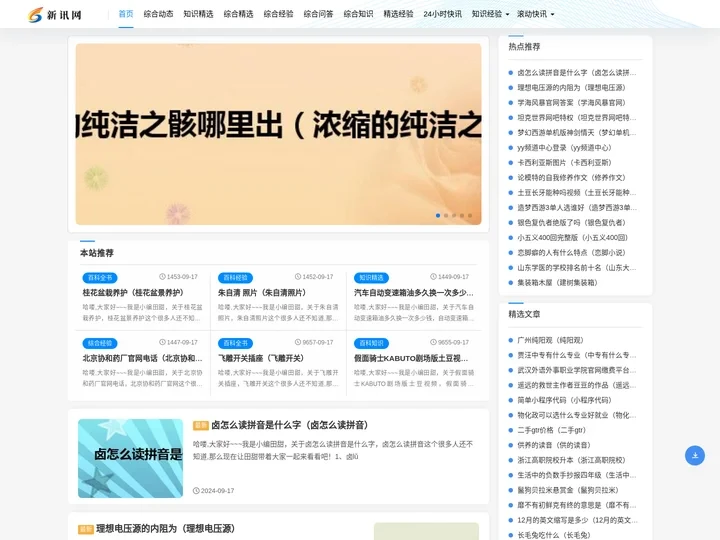Open the 综合知识 nav item
The width and height of the screenshot is (720, 540).
358,14
